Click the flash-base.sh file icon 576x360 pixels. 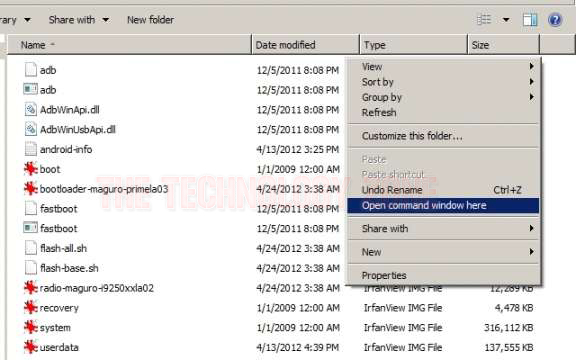(x=31, y=268)
